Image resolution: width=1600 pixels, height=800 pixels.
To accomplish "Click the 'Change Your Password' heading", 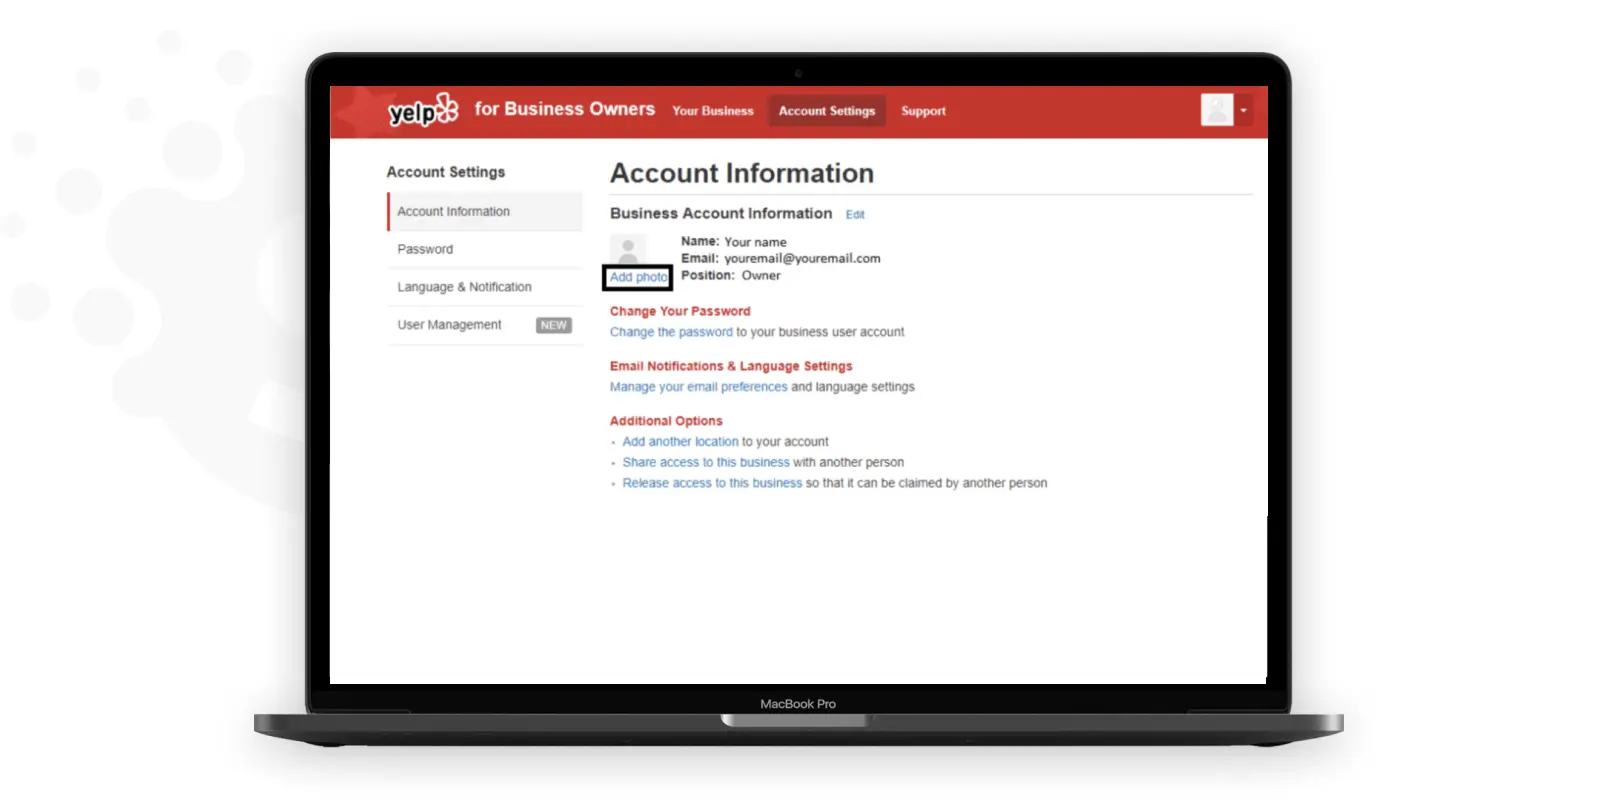I will point(680,311).
